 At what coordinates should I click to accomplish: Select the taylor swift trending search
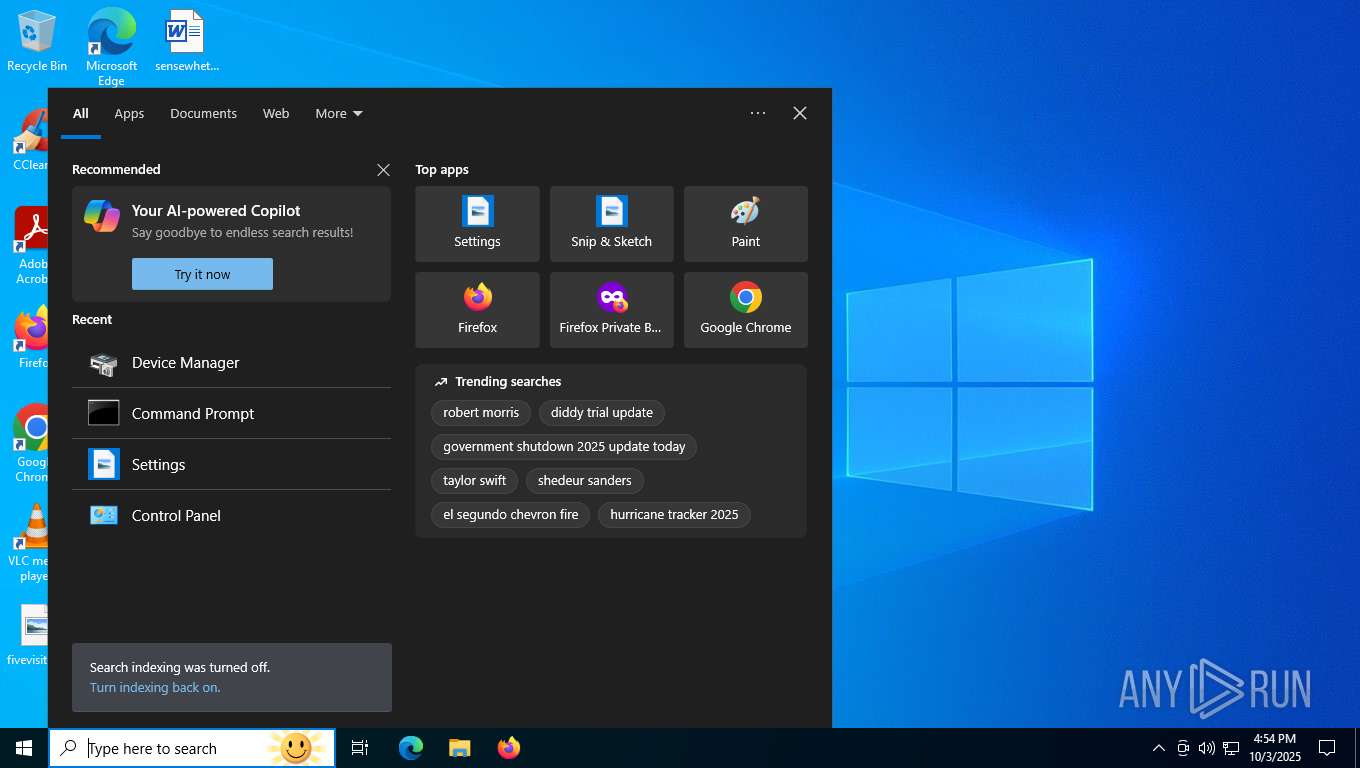click(x=474, y=481)
